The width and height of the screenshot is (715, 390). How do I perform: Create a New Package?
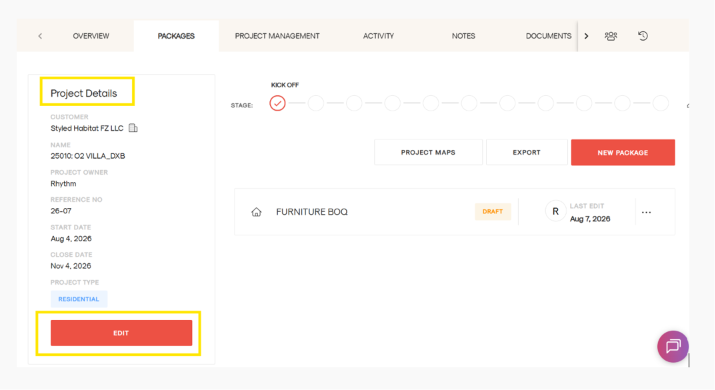623,152
